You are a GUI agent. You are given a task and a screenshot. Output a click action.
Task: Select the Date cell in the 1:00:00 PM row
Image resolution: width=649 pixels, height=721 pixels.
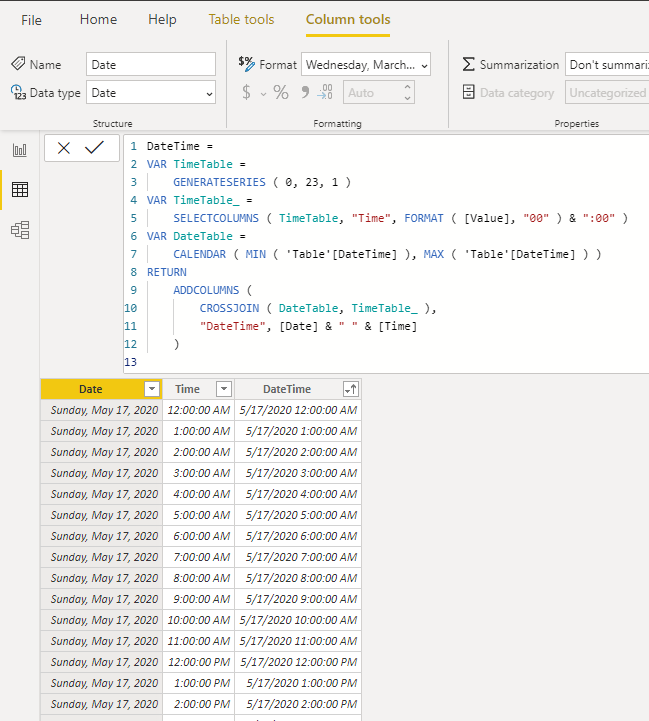tap(102, 683)
